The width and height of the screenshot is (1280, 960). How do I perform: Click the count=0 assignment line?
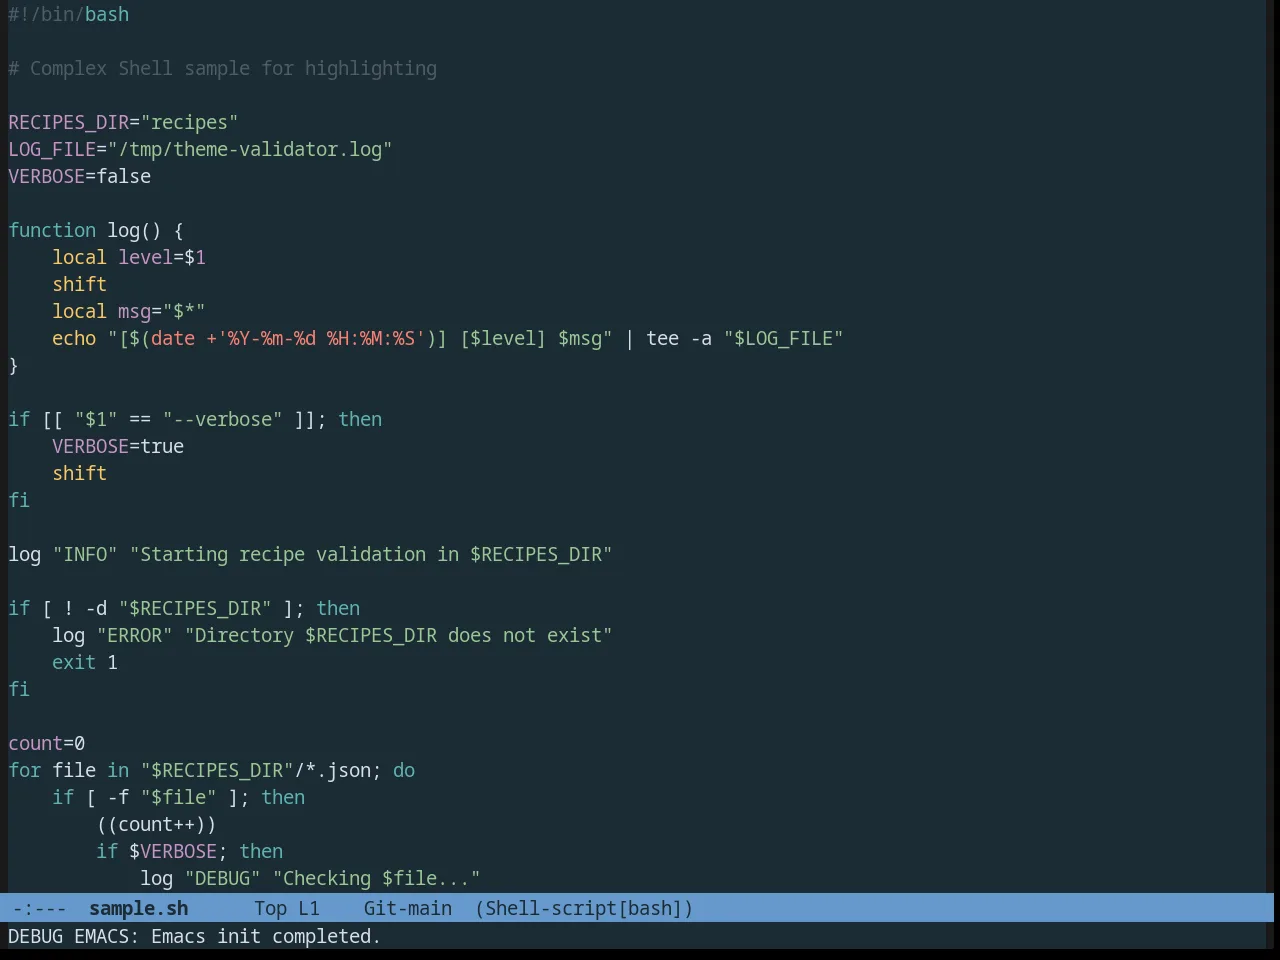point(46,743)
